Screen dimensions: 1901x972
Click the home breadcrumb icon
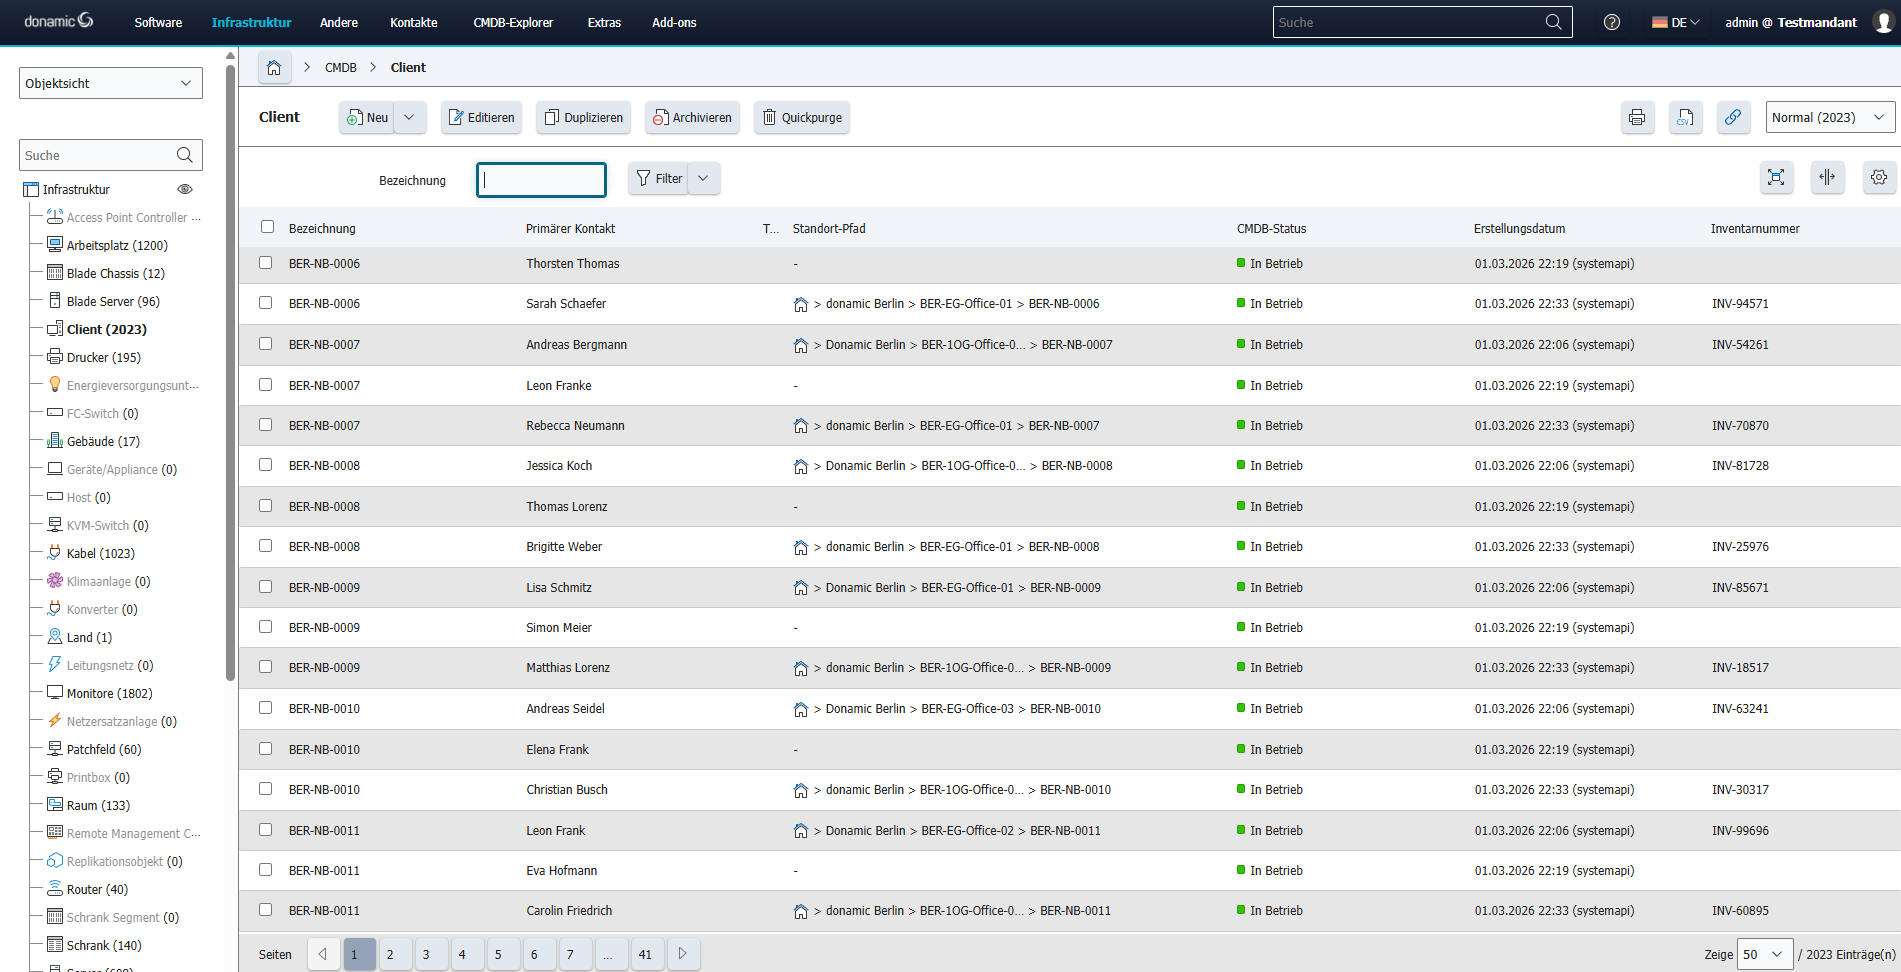[x=274, y=67]
